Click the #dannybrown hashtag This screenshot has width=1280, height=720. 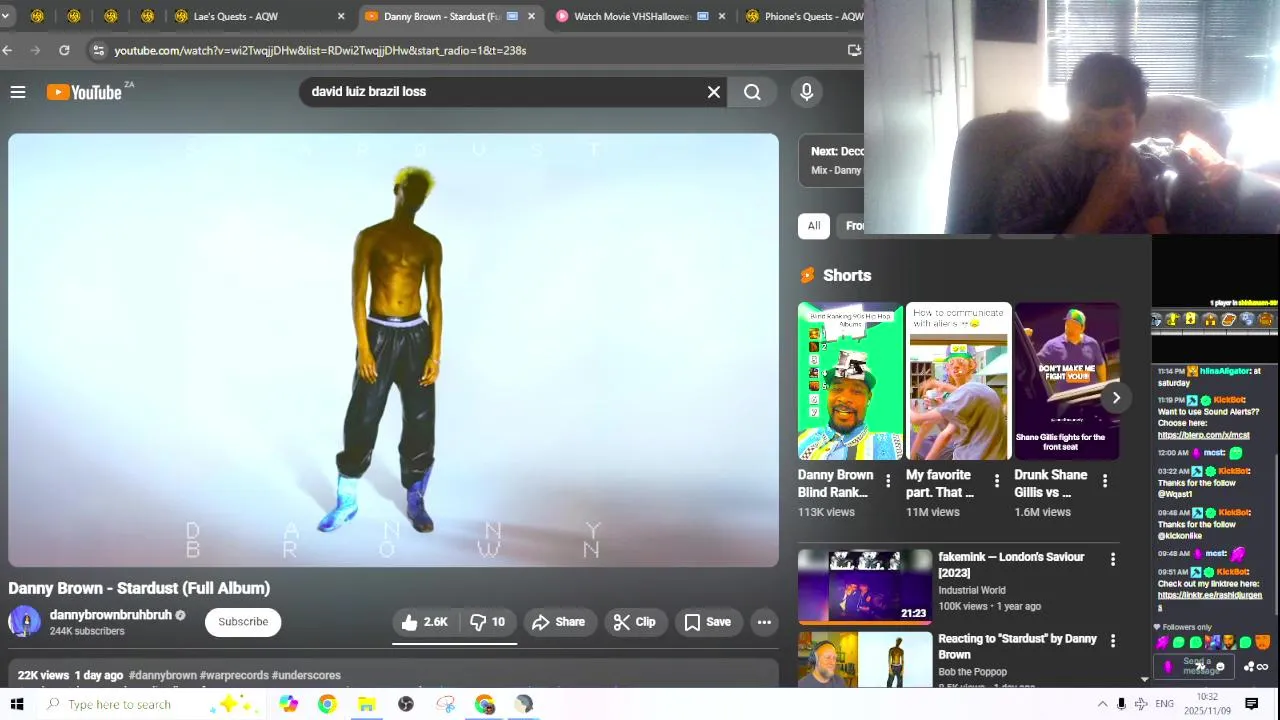click(163, 675)
